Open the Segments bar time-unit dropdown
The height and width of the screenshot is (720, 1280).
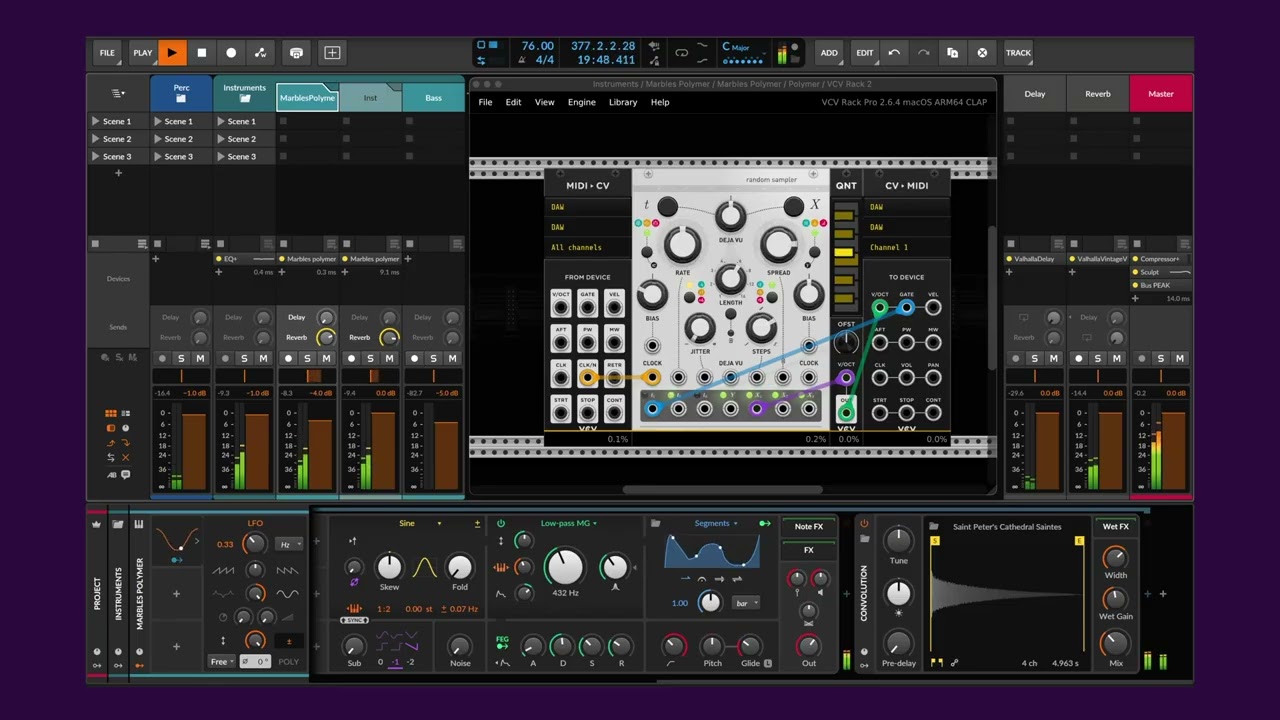click(x=746, y=603)
